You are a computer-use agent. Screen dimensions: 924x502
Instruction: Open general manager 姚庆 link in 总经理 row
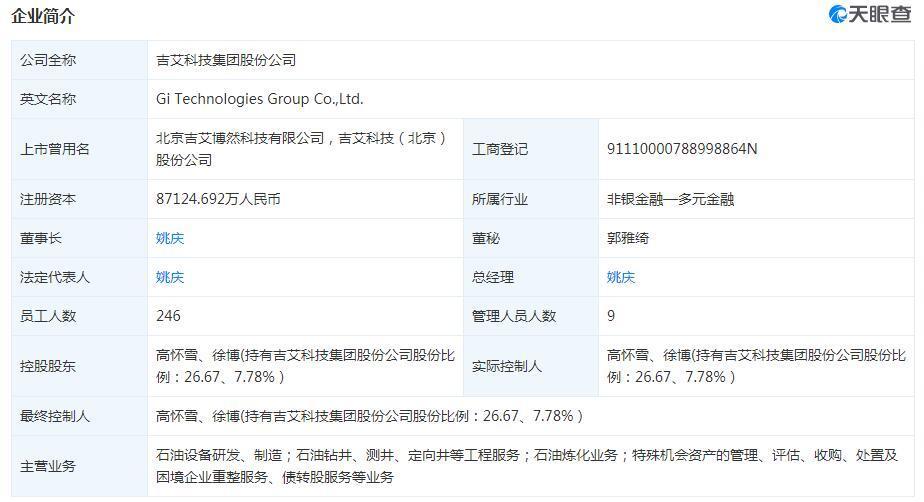pyautogui.click(x=621, y=277)
